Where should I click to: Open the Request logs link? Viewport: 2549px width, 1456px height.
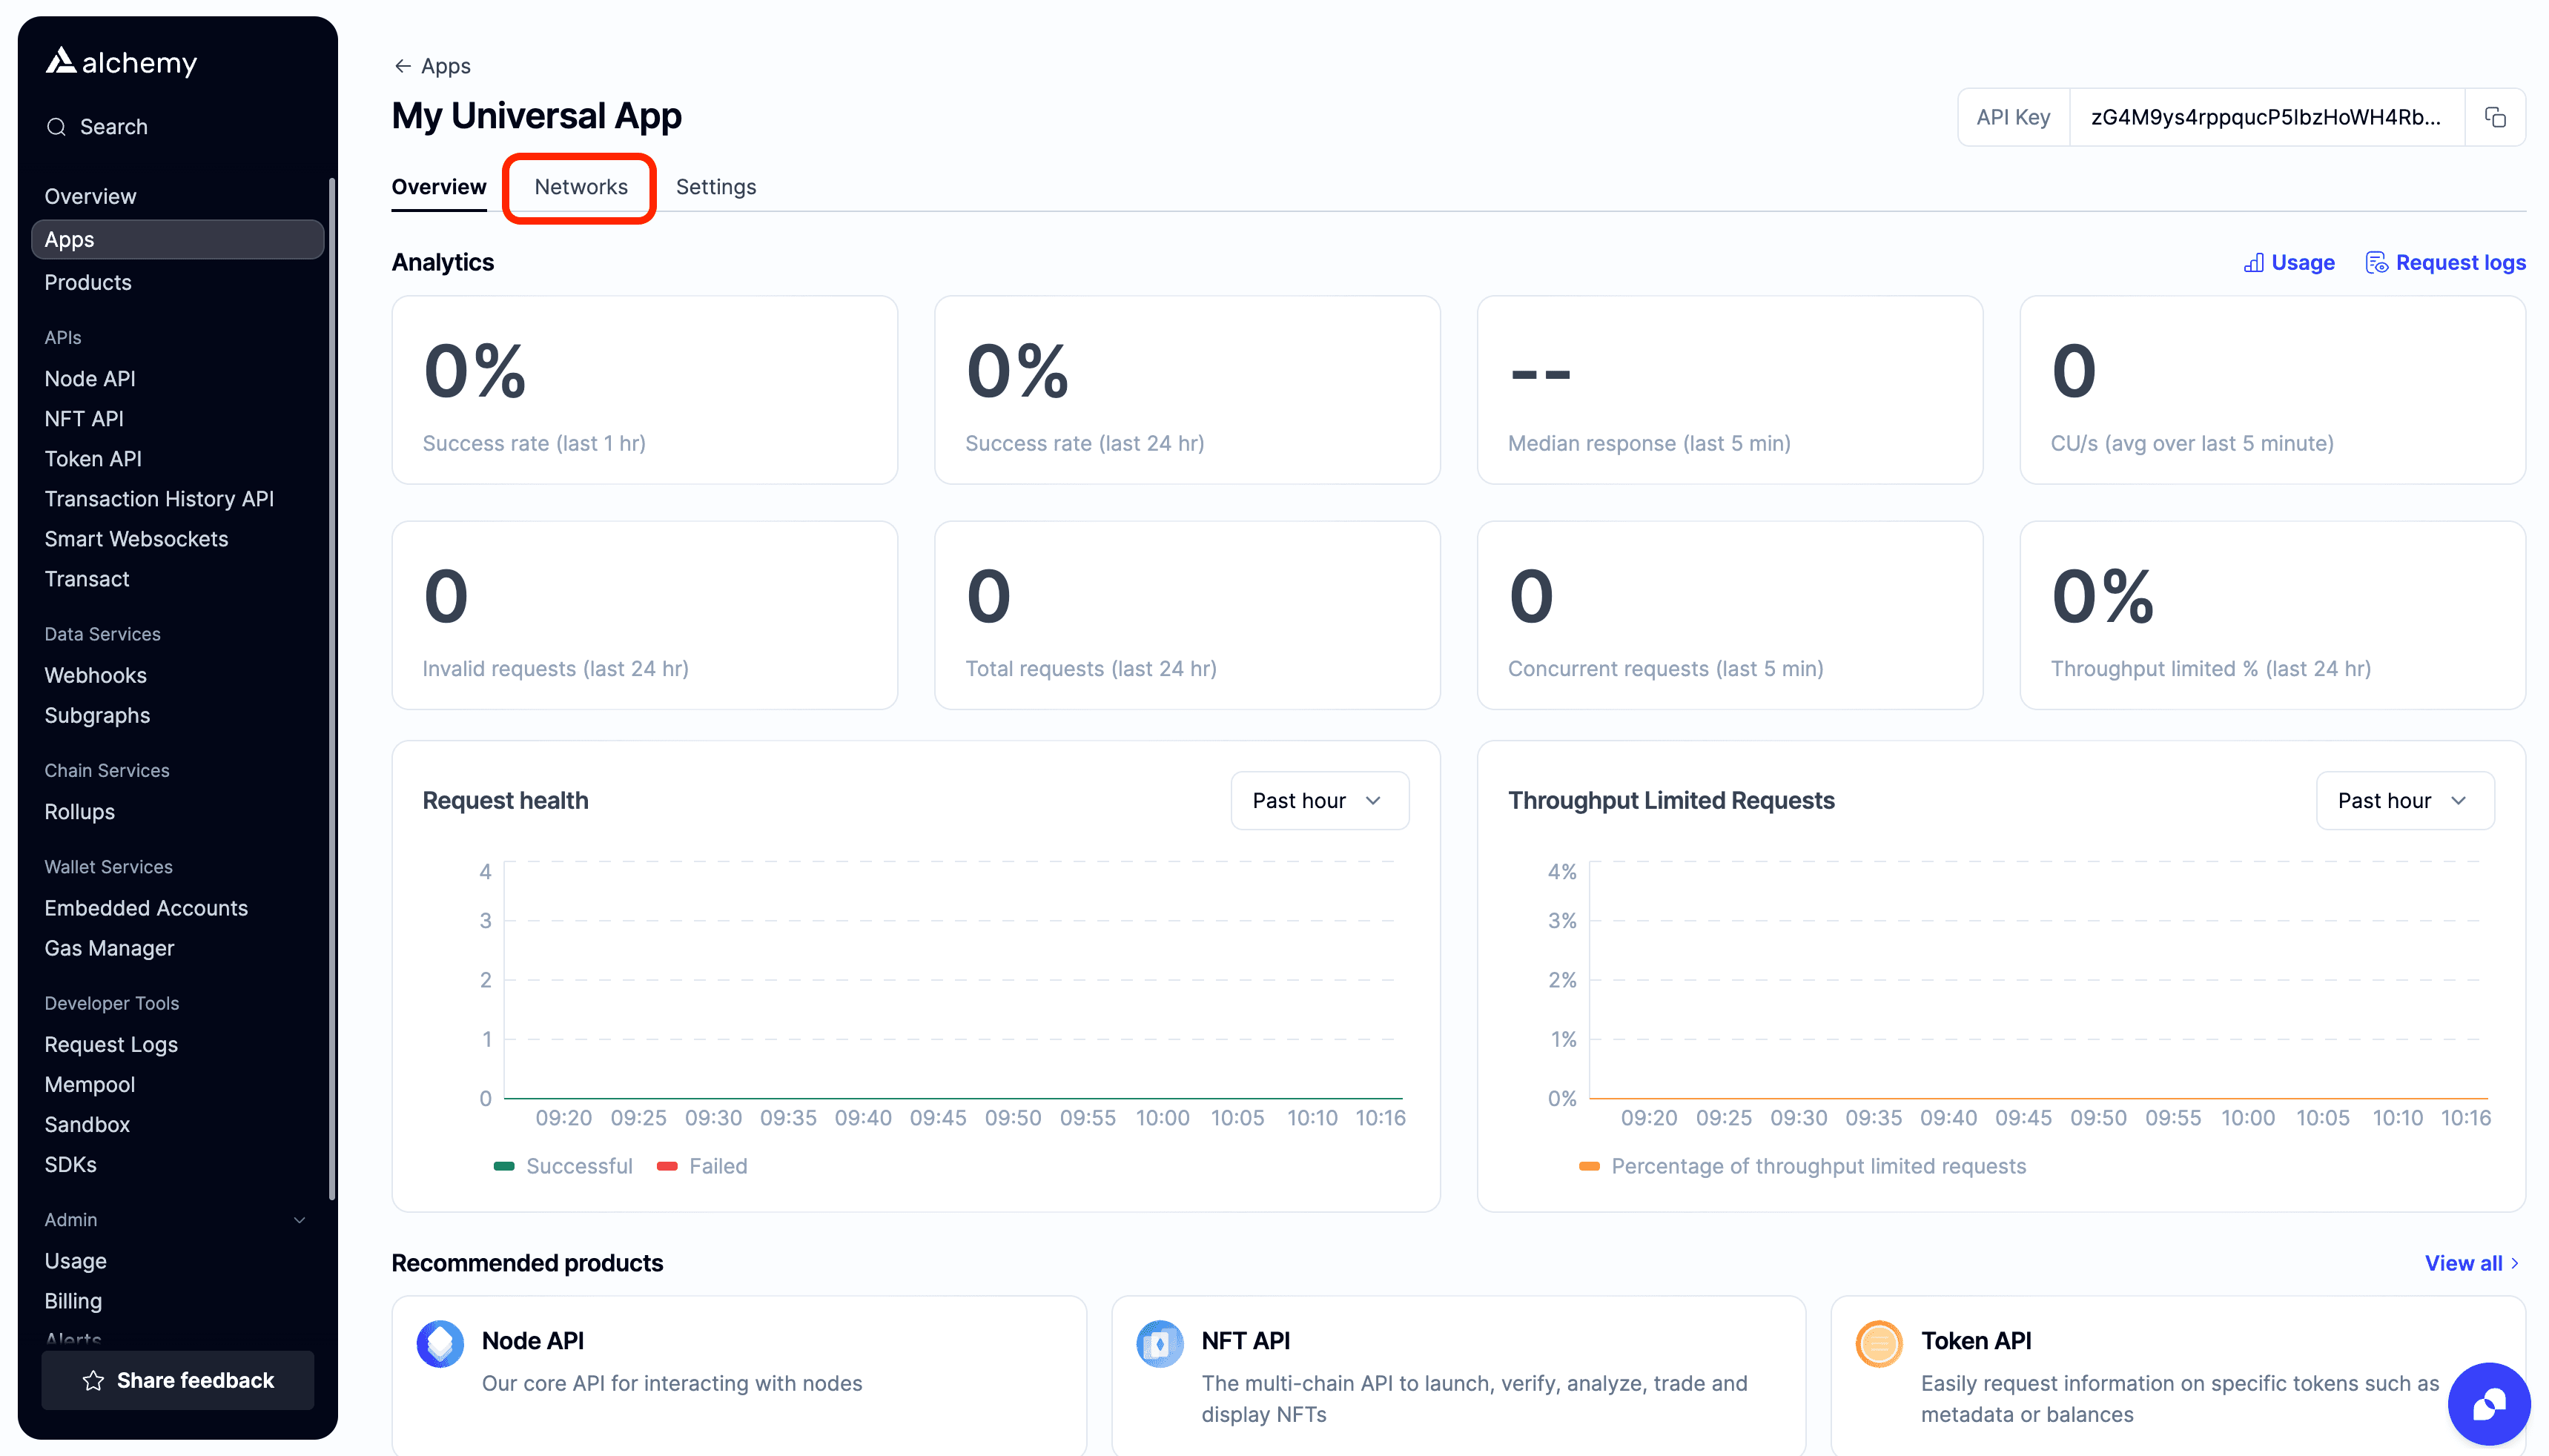point(2445,262)
